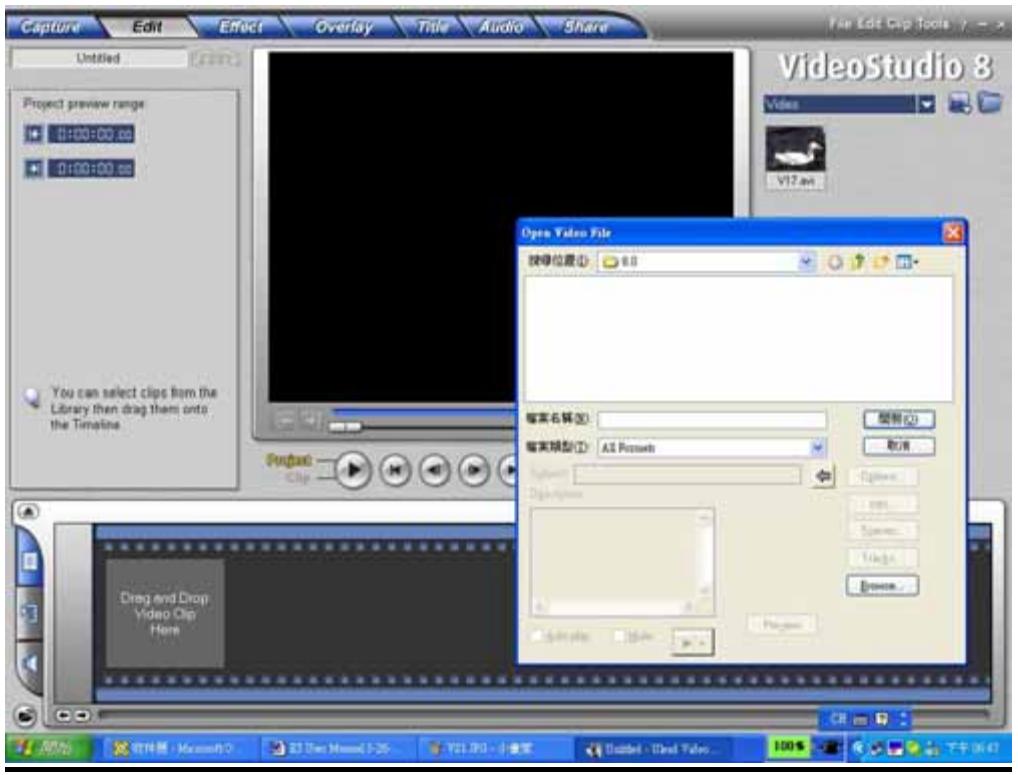
Task: Click the load video into library icon
Action: tap(959, 103)
